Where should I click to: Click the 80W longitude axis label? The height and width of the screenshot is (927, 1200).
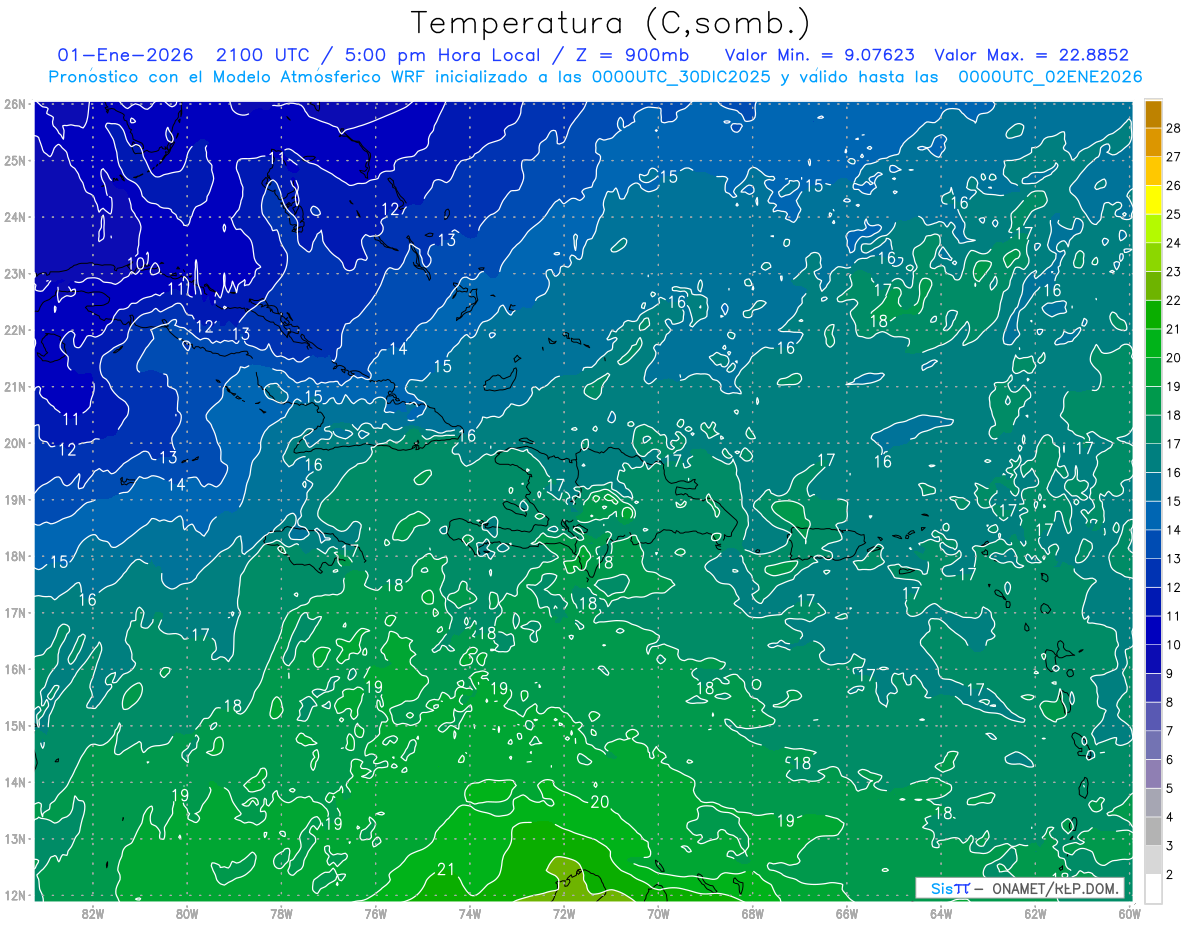coord(187,913)
